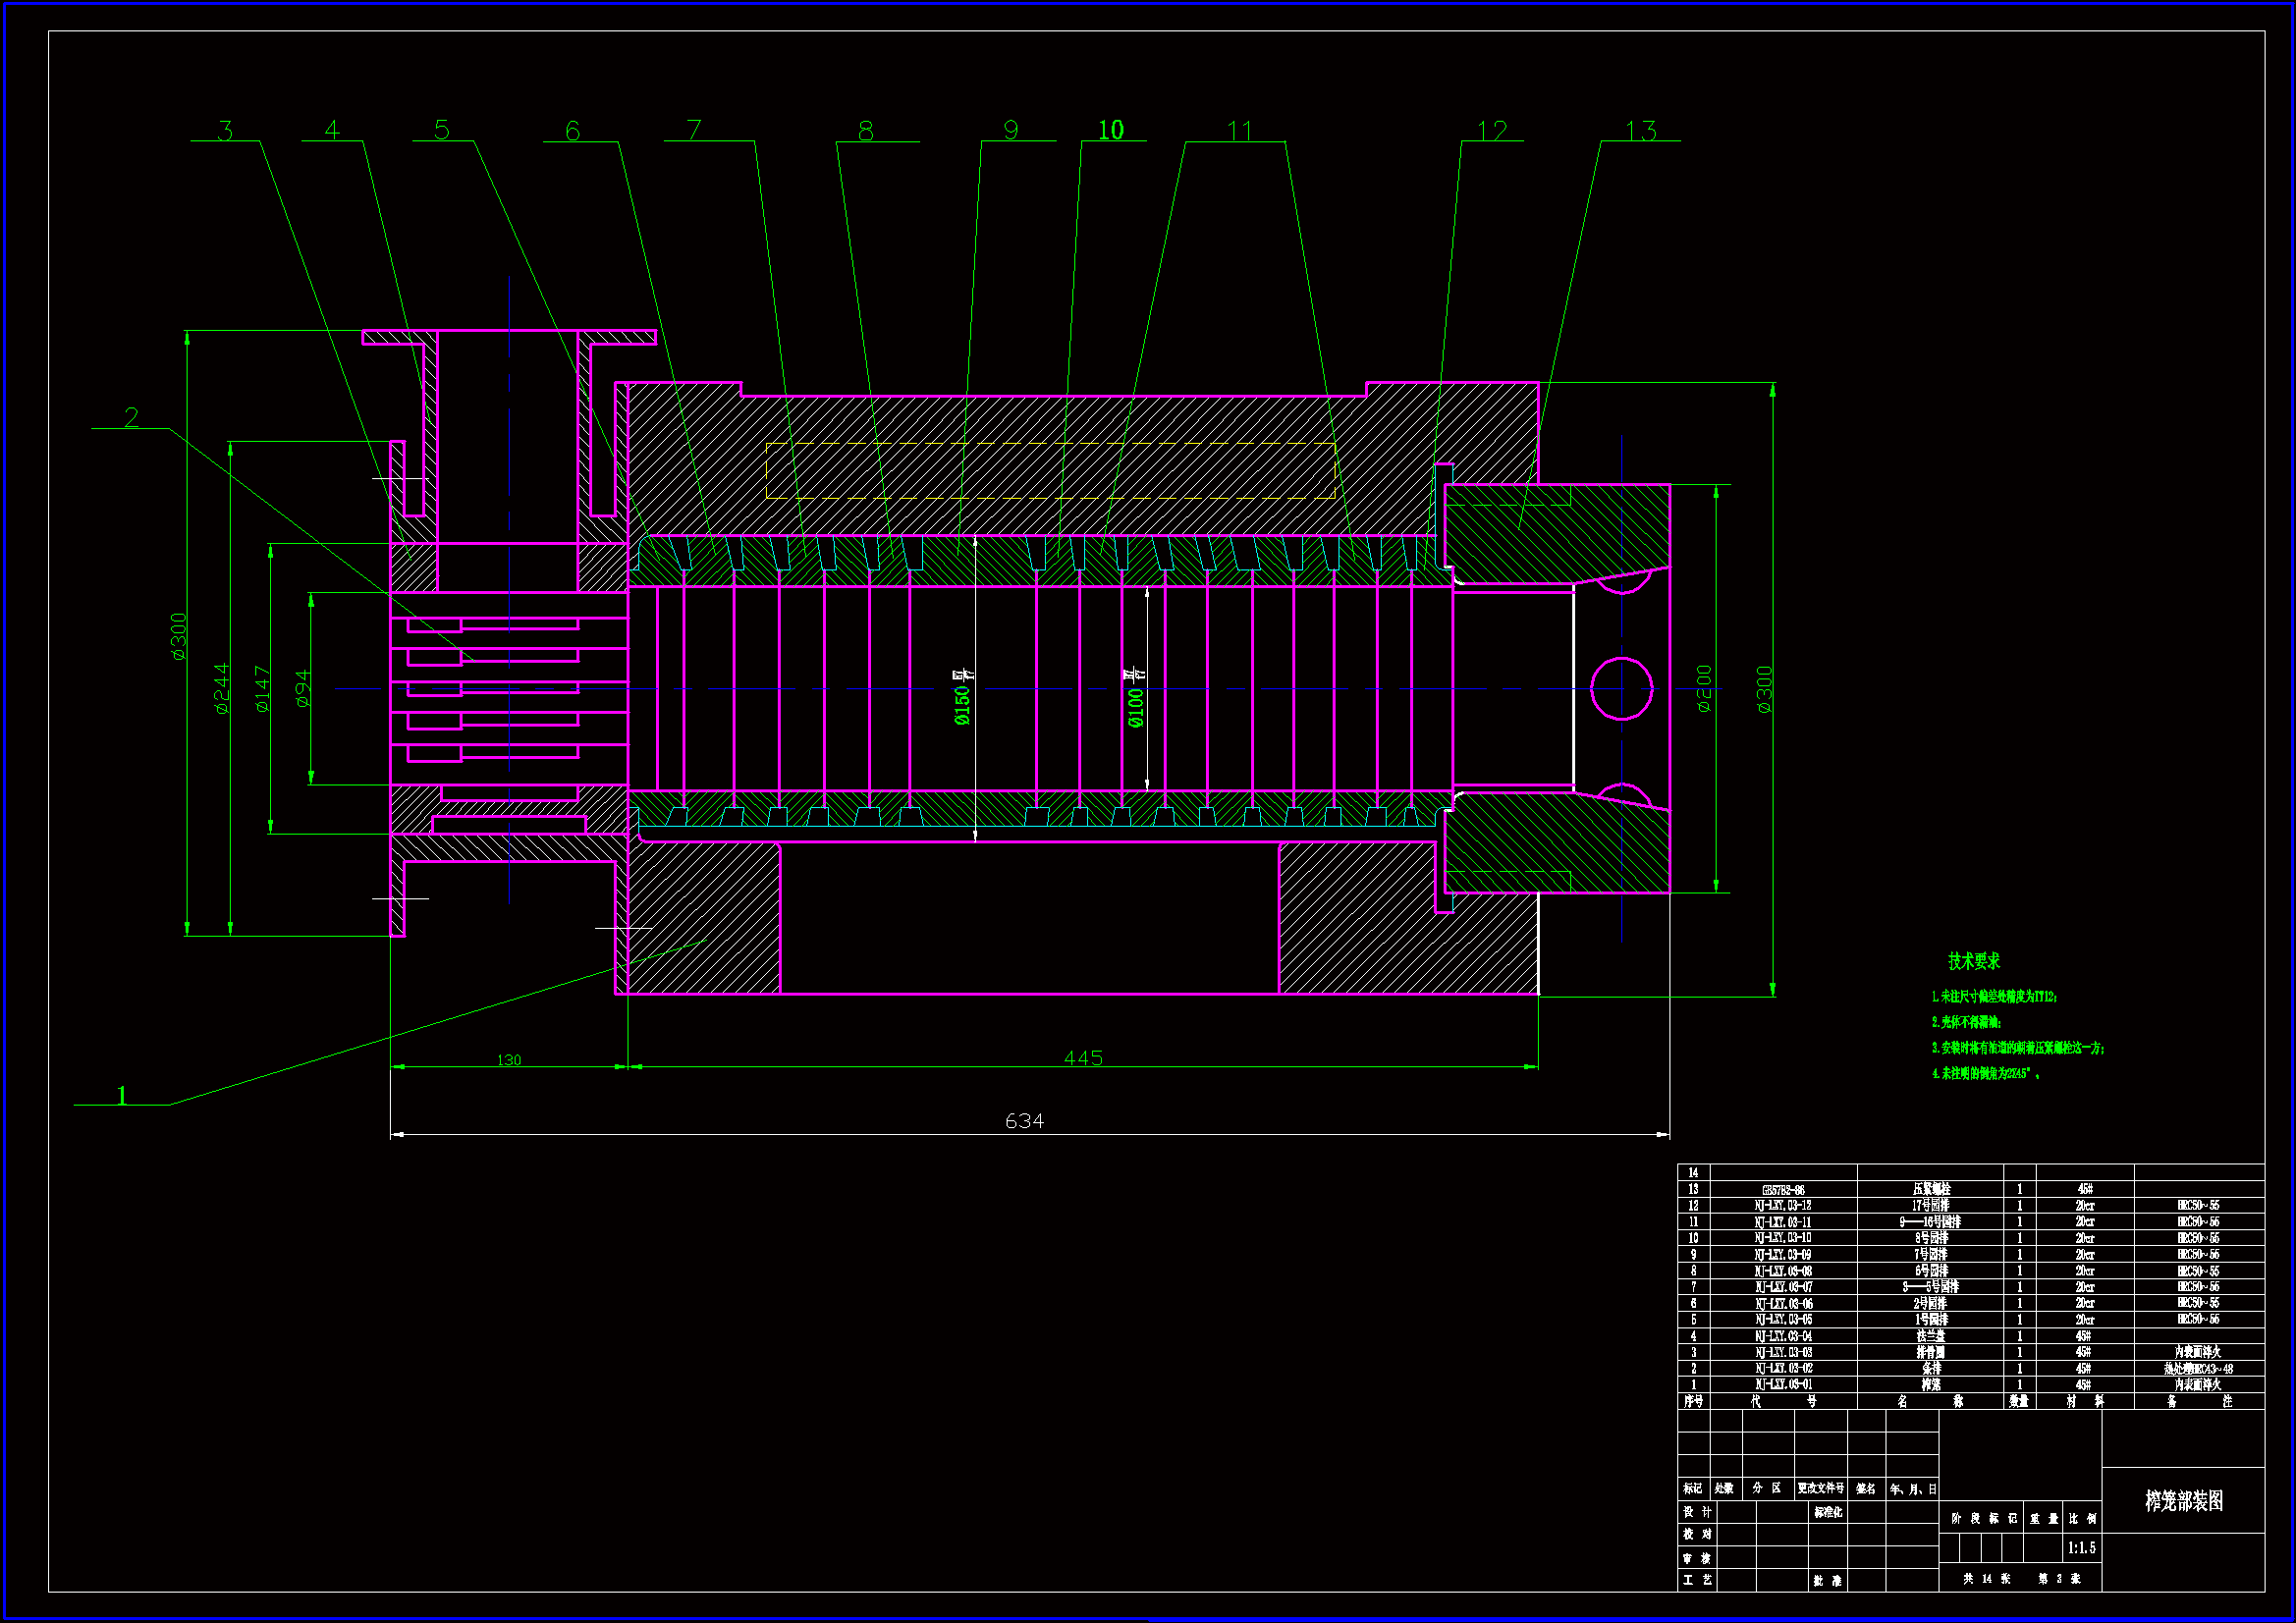The width and height of the screenshot is (2296, 1623).
Task: Click part callout number 10
Action: 1110,130
